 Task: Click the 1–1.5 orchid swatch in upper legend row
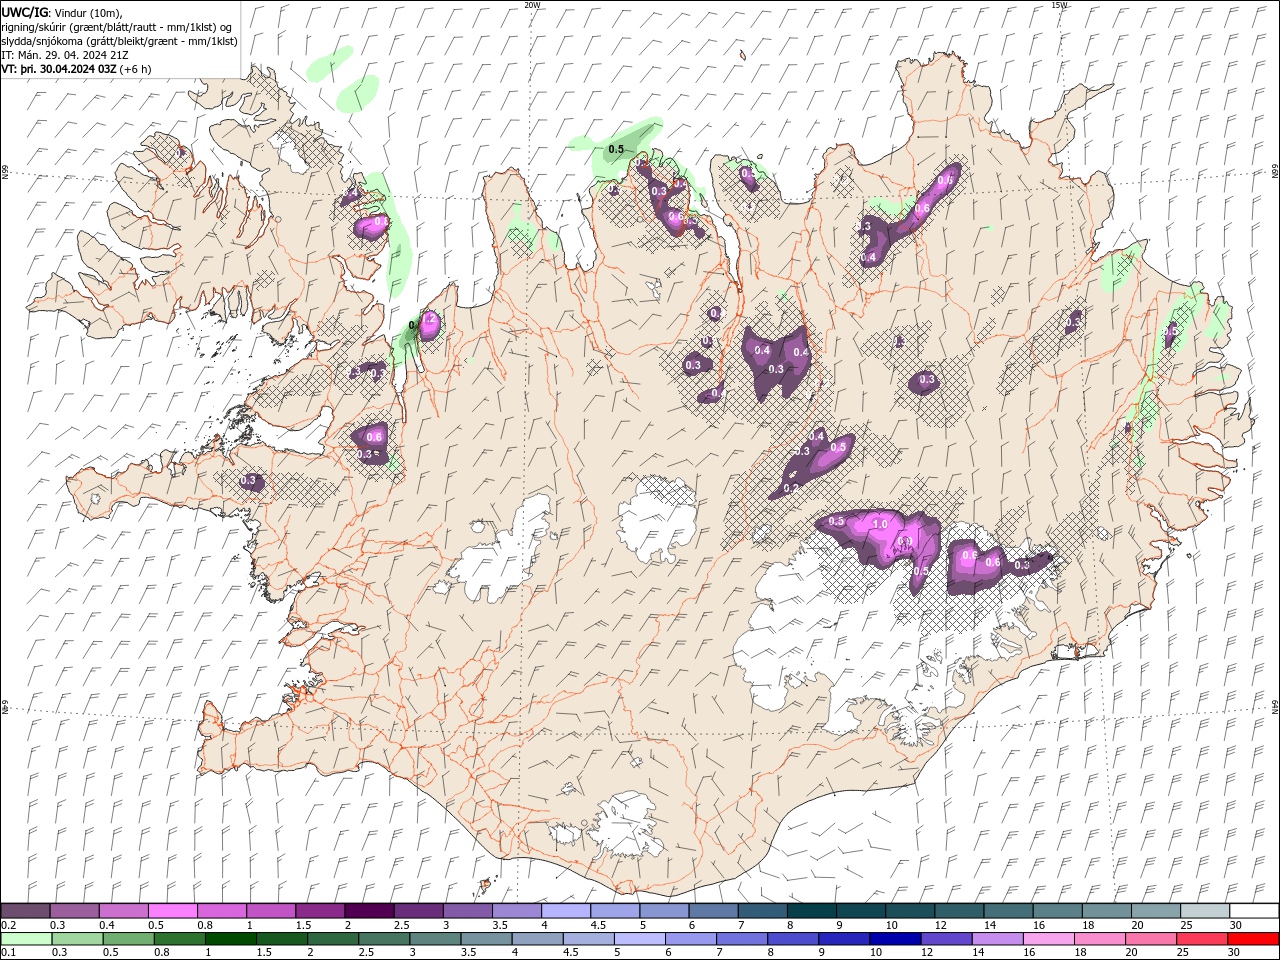pos(271,911)
